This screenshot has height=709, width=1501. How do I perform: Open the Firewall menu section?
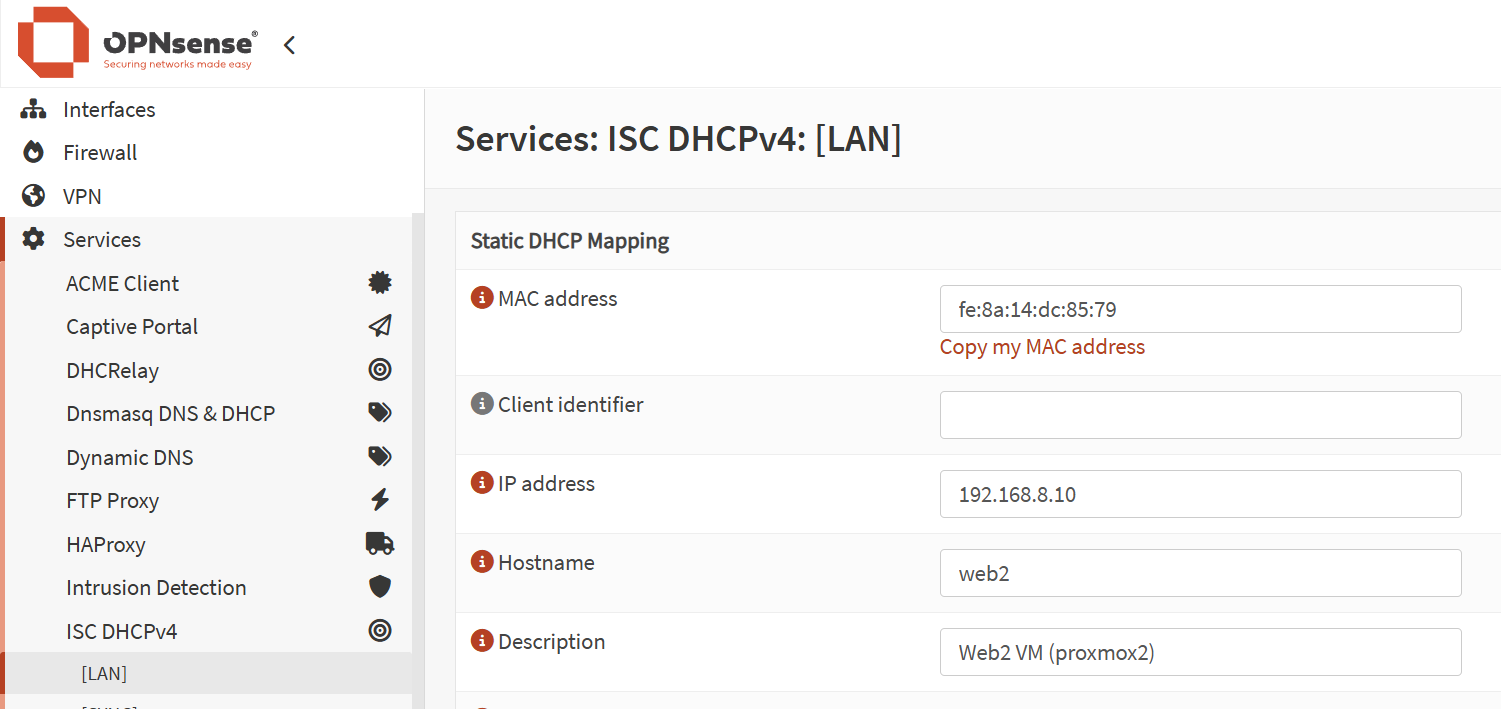coord(100,153)
